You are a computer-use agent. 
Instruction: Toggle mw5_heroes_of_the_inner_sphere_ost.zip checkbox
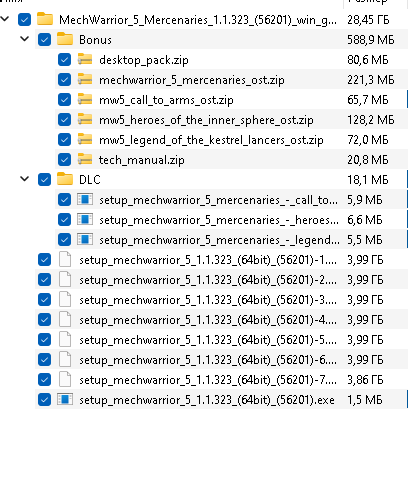[x=64, y=119]
